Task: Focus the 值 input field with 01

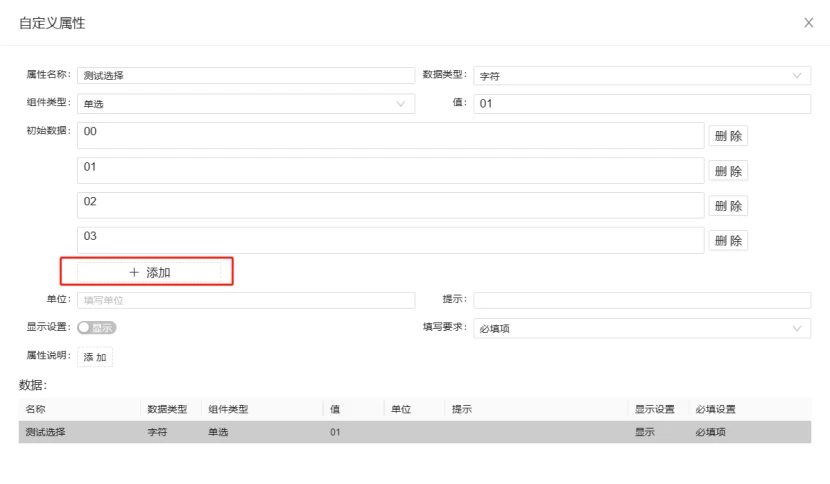Action: pos(642,104)
